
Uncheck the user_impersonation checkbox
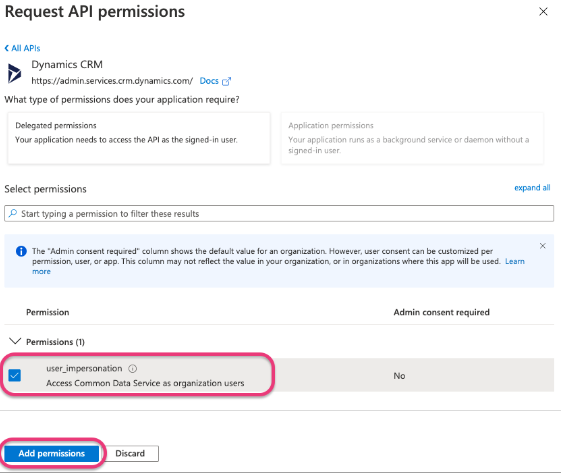point(15,375)
